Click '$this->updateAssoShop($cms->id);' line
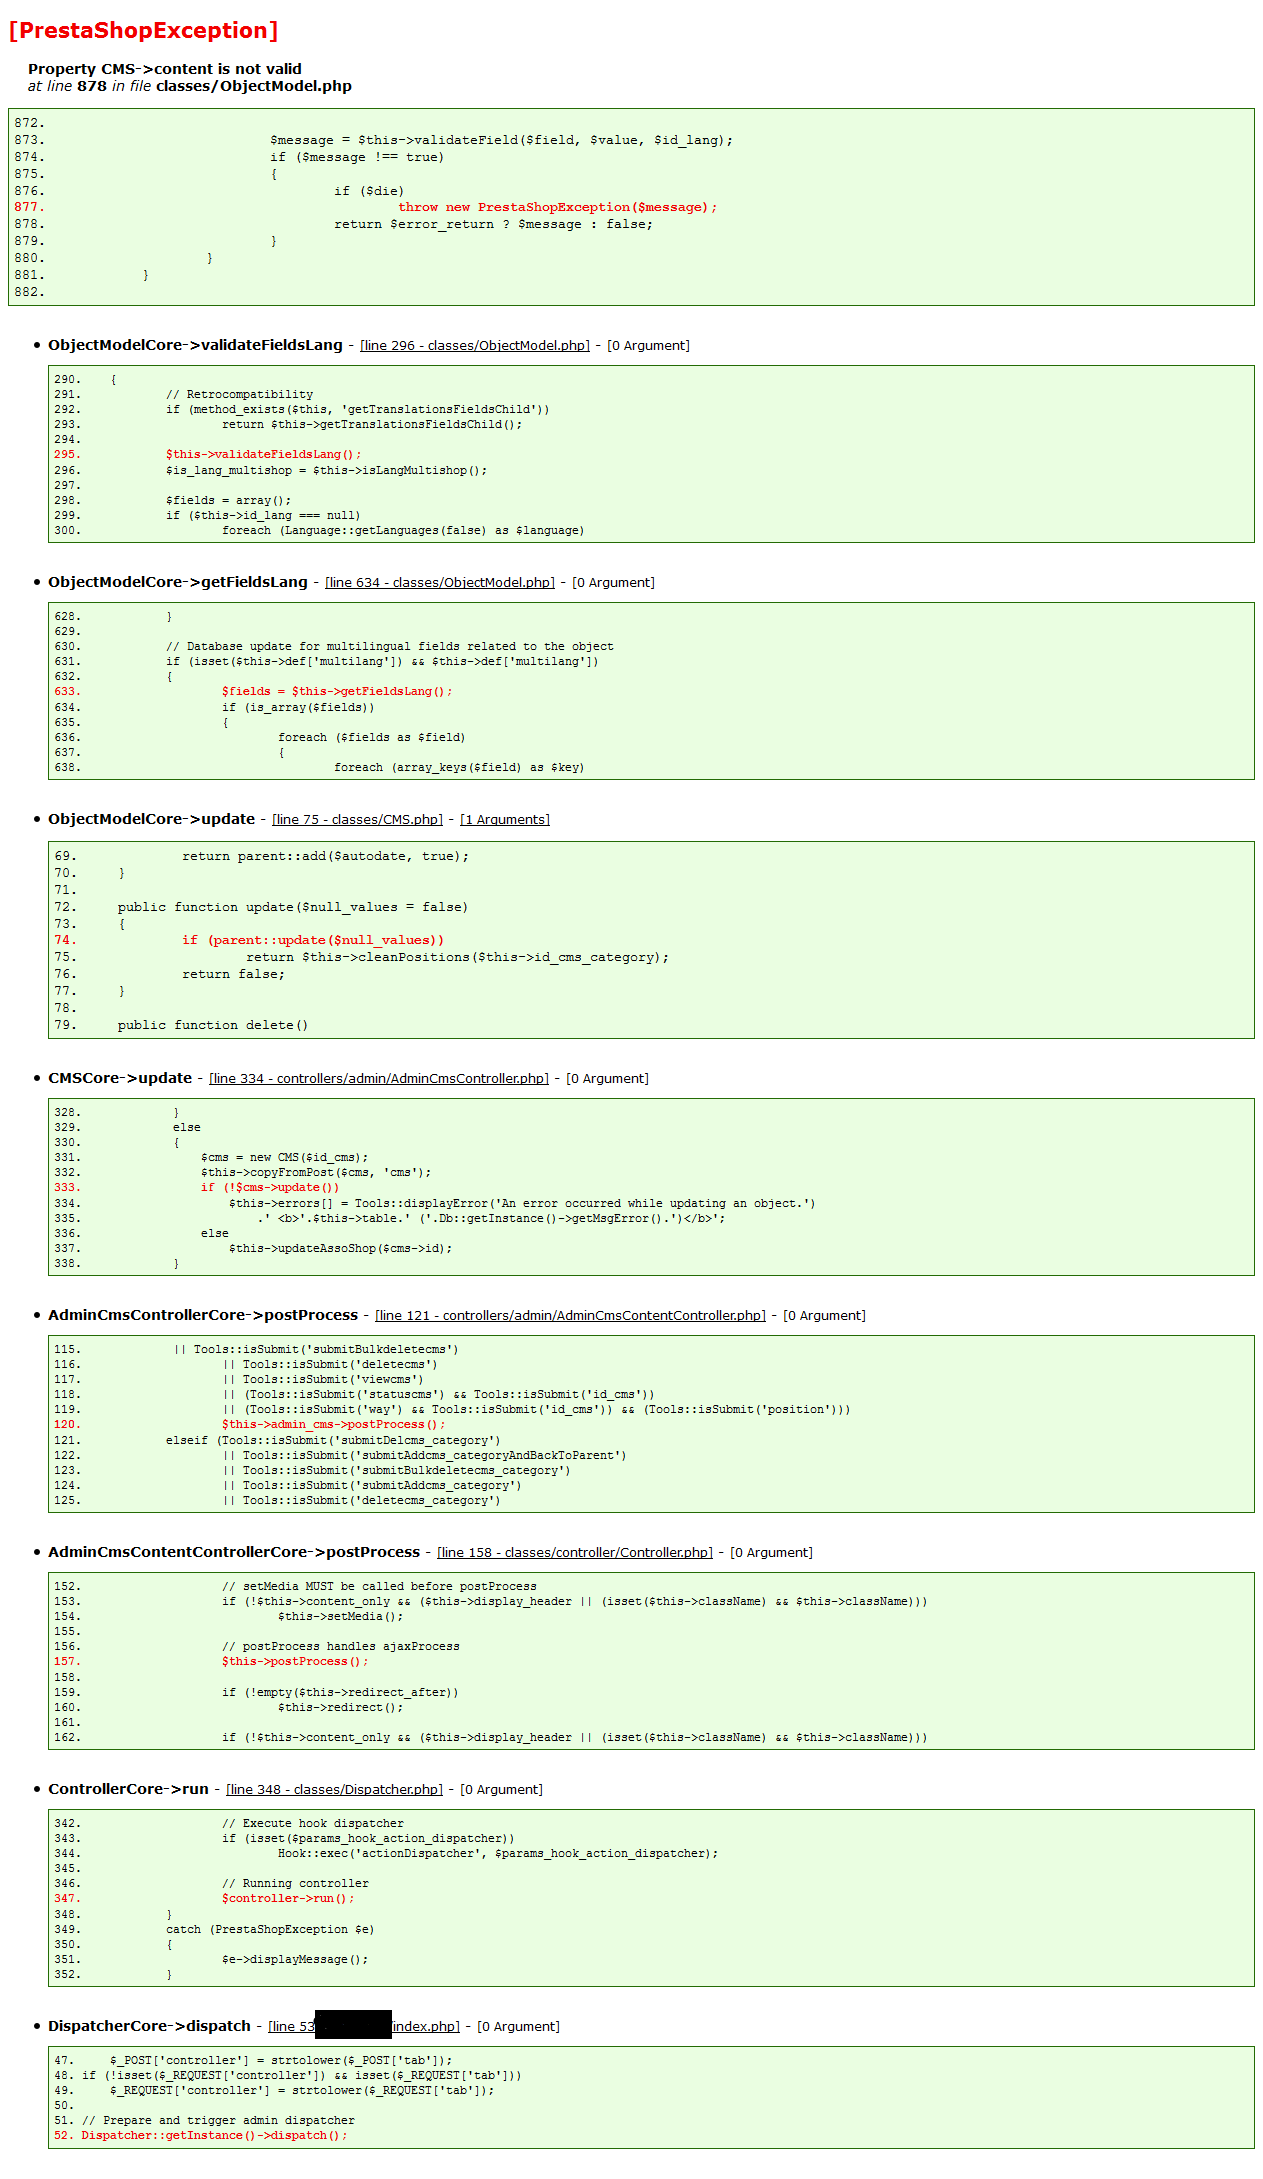Viewport: 1263px width, 2179px height. pyautogui.click(x=340, y=1249)
